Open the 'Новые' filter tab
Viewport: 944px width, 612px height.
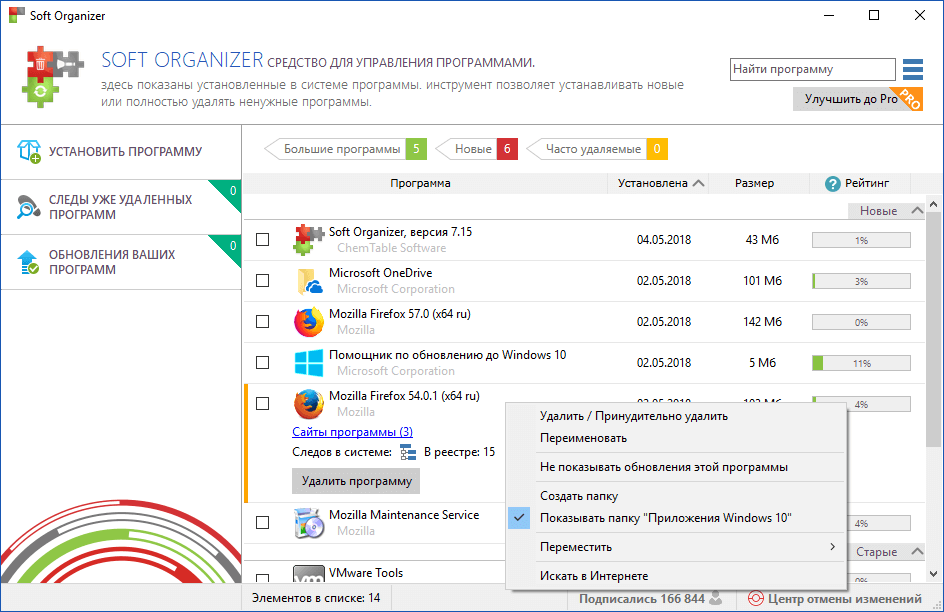click(477, 149)
